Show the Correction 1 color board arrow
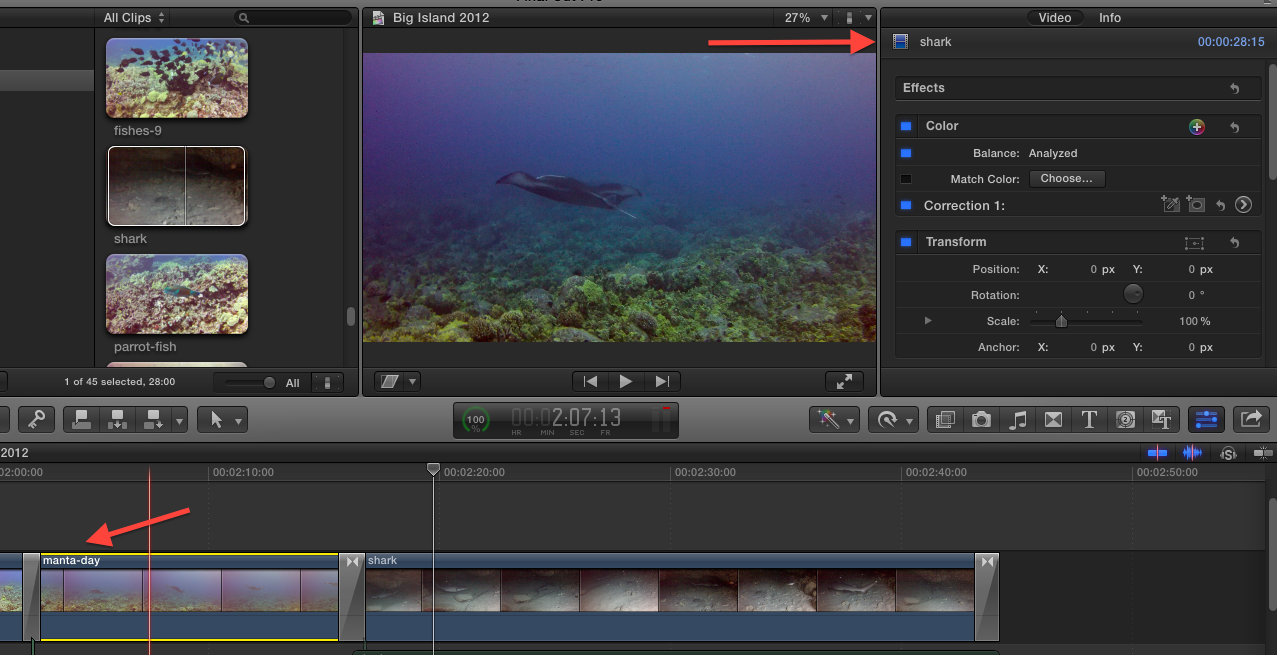Screen dimensions: 1277x655 coord(1243,205)
